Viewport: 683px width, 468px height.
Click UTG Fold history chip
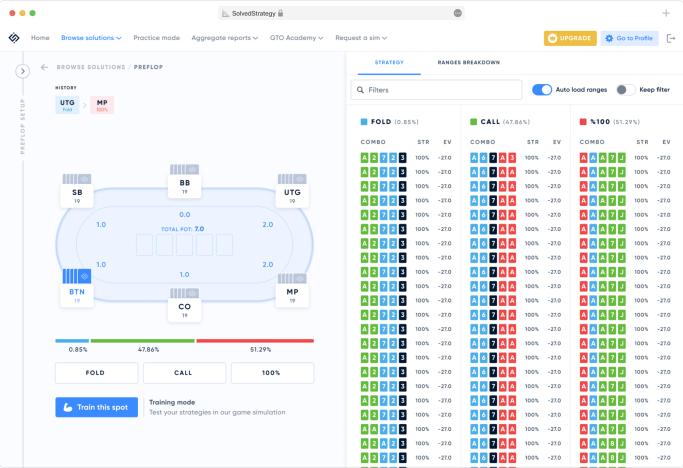[x=67, y=105]
